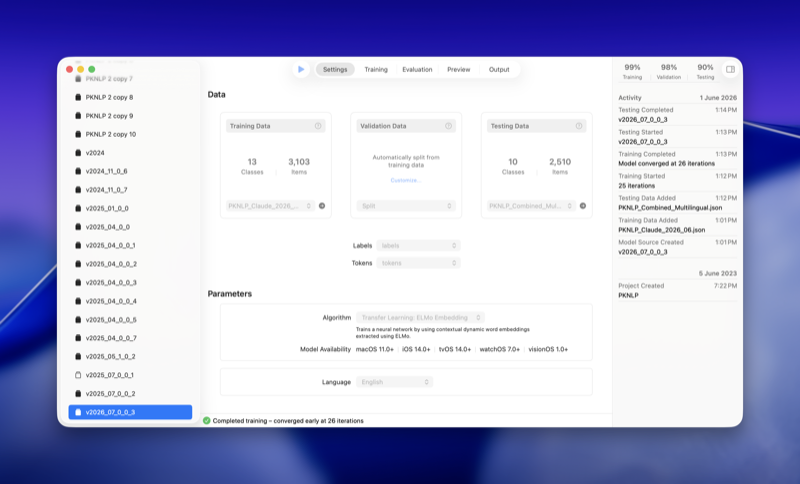The image size is (800, 484).
Task: Click the macOS 11.0+ availability label
Action: coord(374,349)
